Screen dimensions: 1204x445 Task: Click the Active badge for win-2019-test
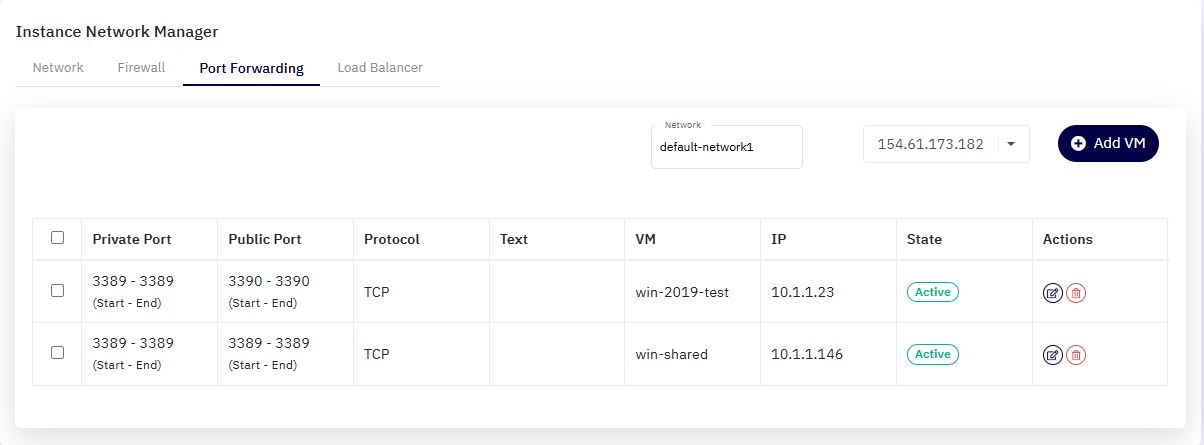click(x=933, y=292)
